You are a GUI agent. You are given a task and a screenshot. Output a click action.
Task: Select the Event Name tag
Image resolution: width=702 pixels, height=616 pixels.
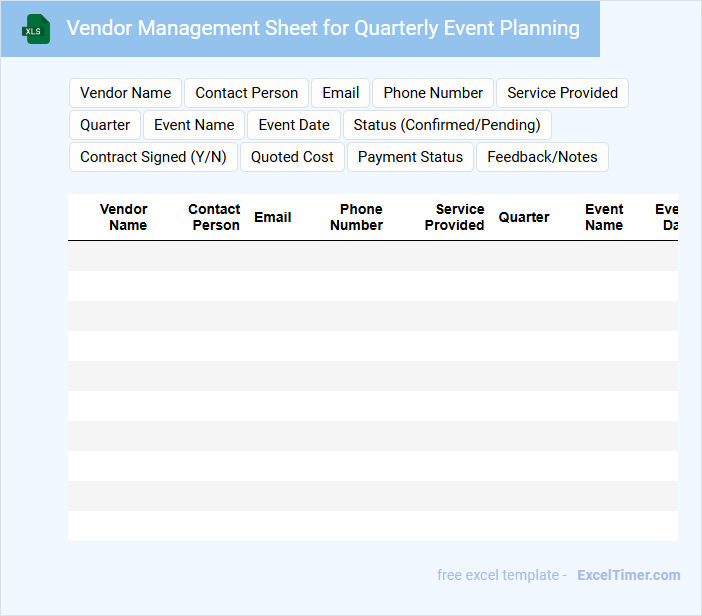click(x=194, y=125)
